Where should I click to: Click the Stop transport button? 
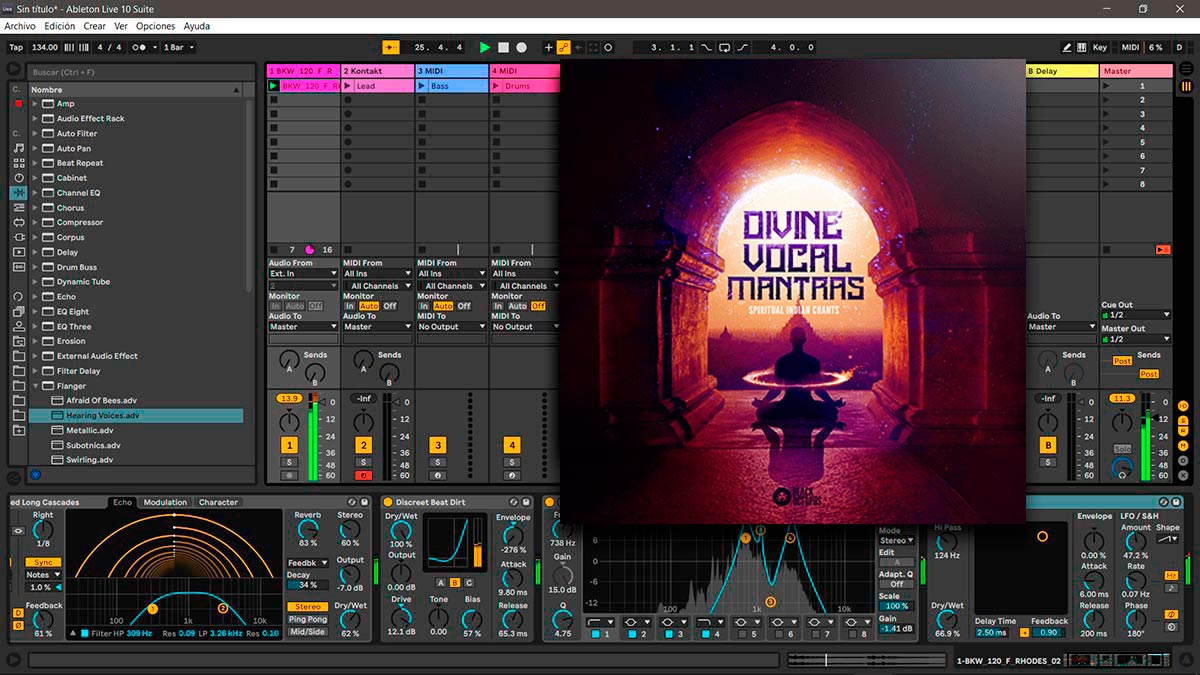pyautogui.click(x=503, y=47)
